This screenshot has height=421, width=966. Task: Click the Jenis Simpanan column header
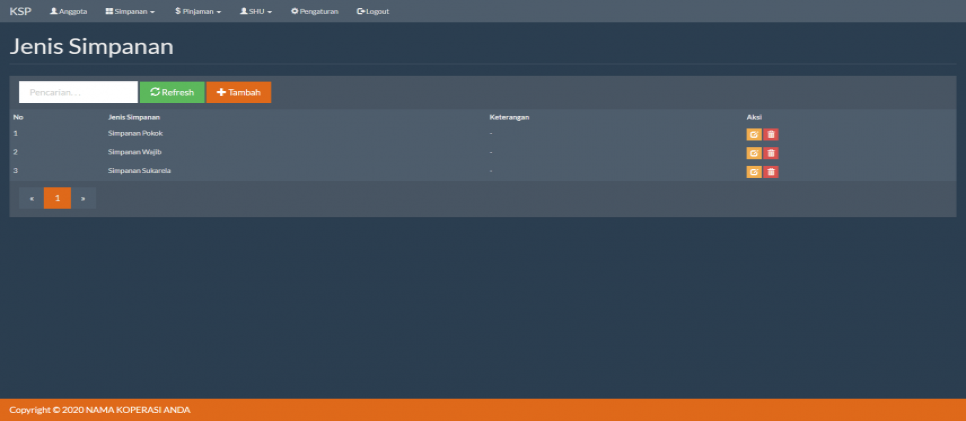(x=135, y=117)
